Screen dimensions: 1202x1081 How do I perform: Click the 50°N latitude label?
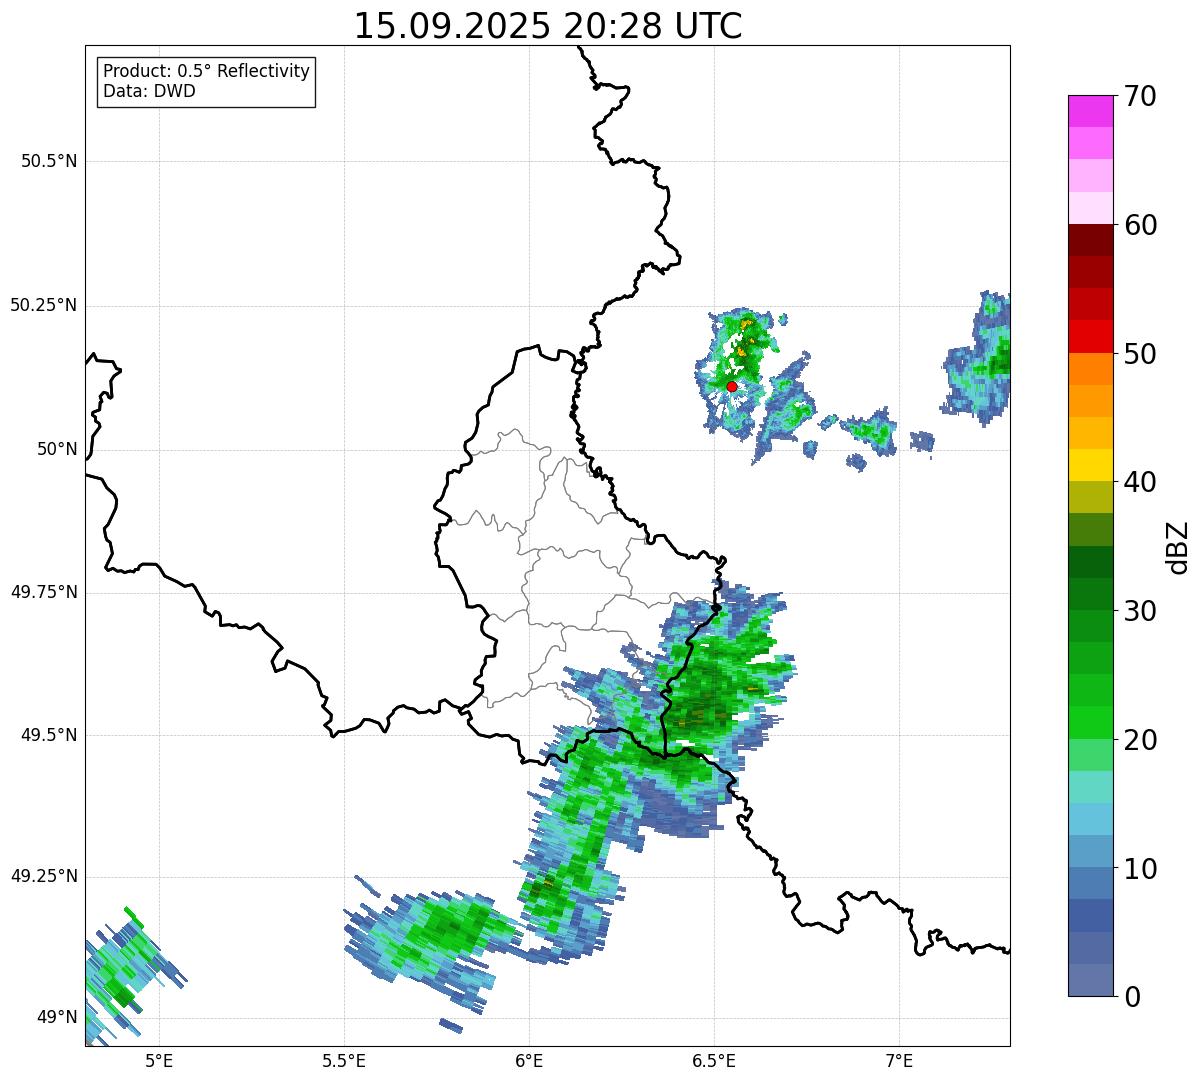point(57,449)
